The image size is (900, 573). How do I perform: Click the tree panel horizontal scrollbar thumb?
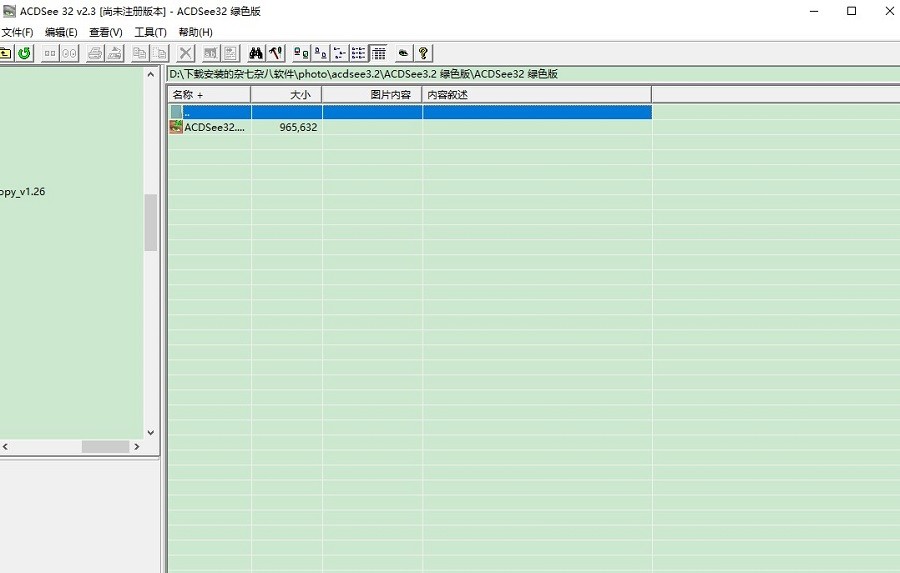[x=105, y=446]
